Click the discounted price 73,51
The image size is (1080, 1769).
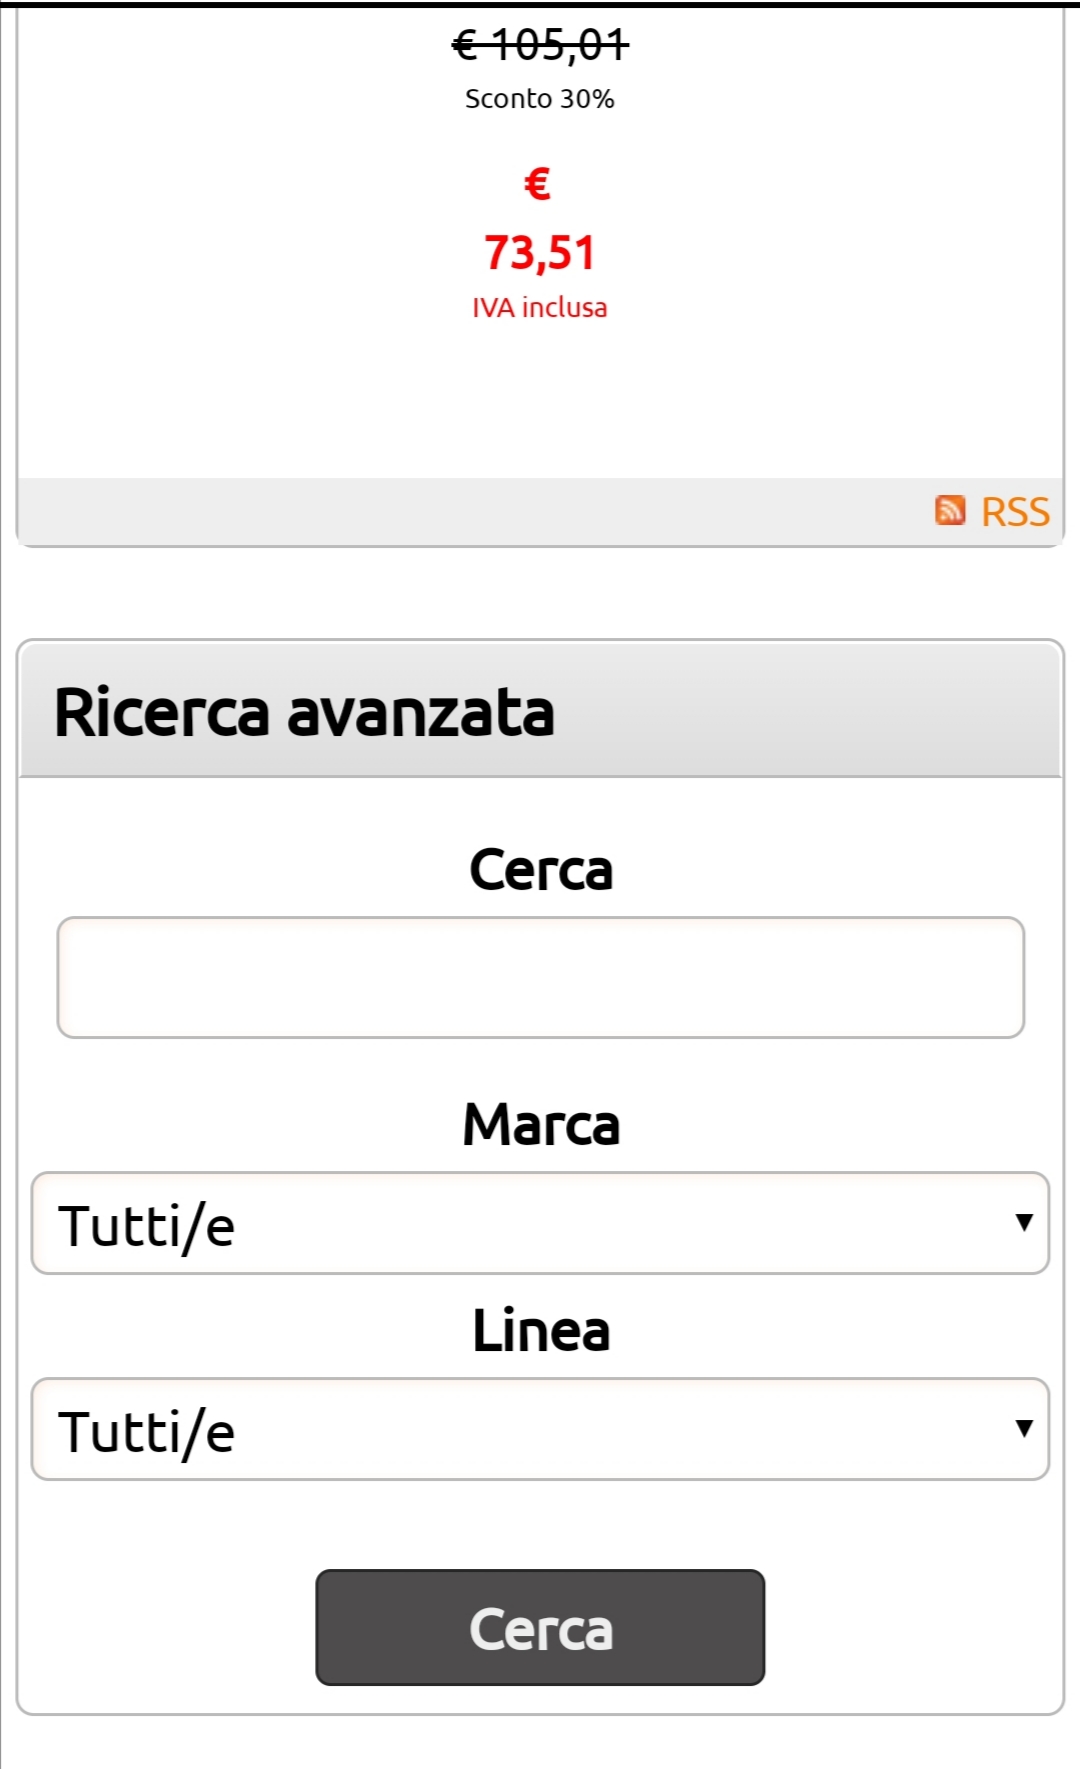[540, 252]
